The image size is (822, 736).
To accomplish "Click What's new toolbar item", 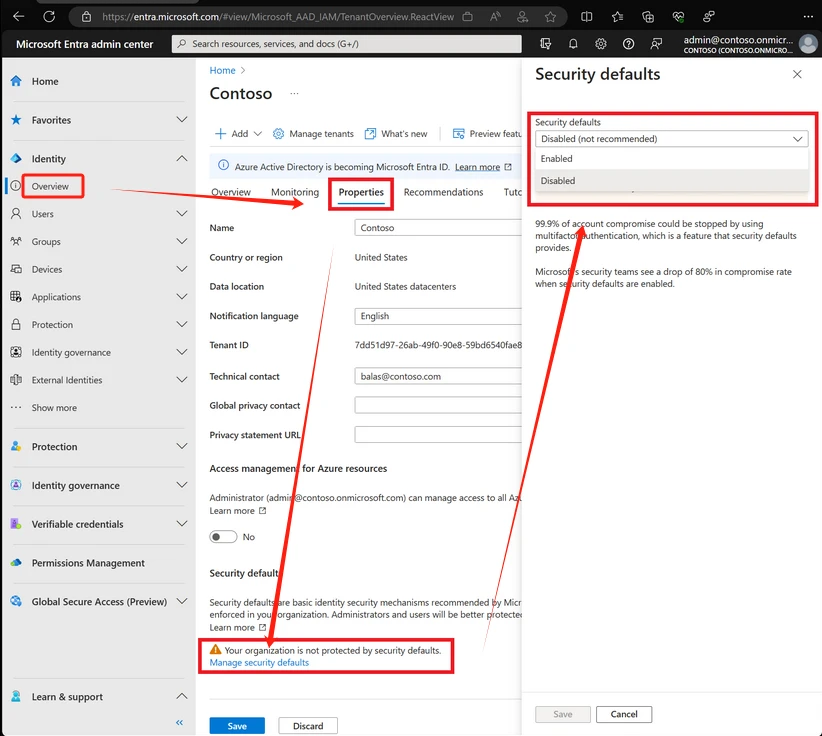I will [396, 134].
